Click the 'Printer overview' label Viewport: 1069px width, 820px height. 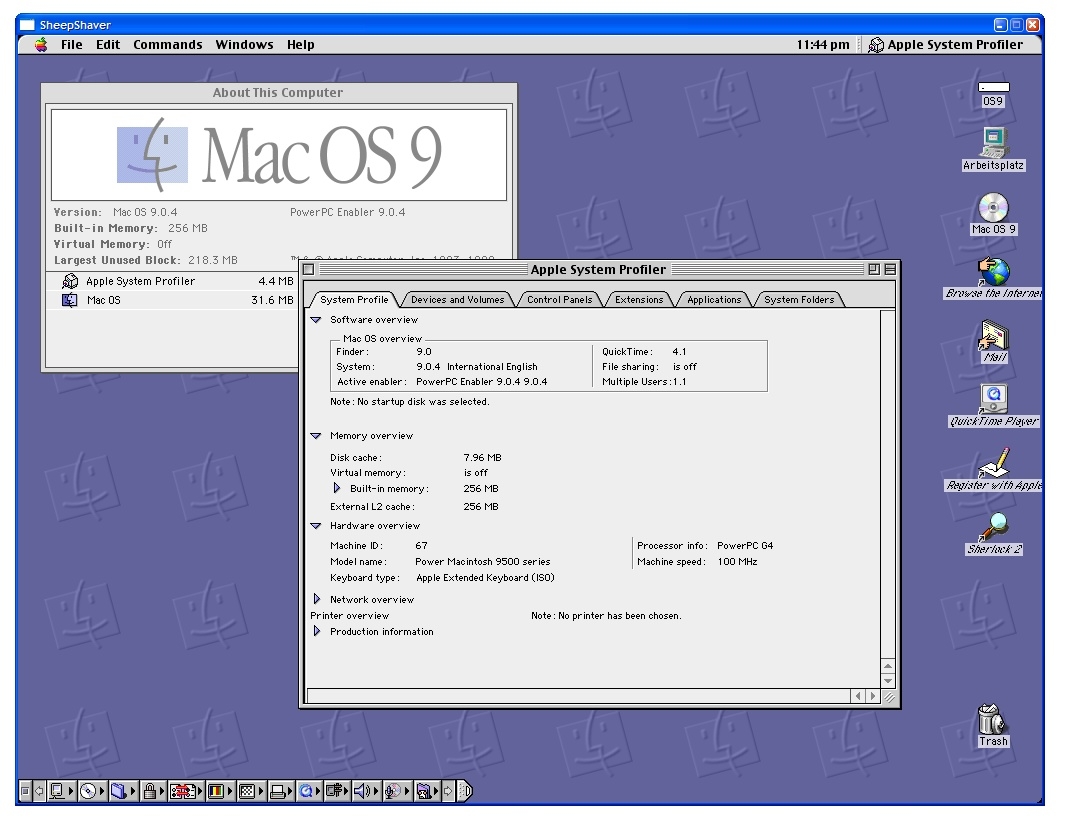[x=350, y=616]
